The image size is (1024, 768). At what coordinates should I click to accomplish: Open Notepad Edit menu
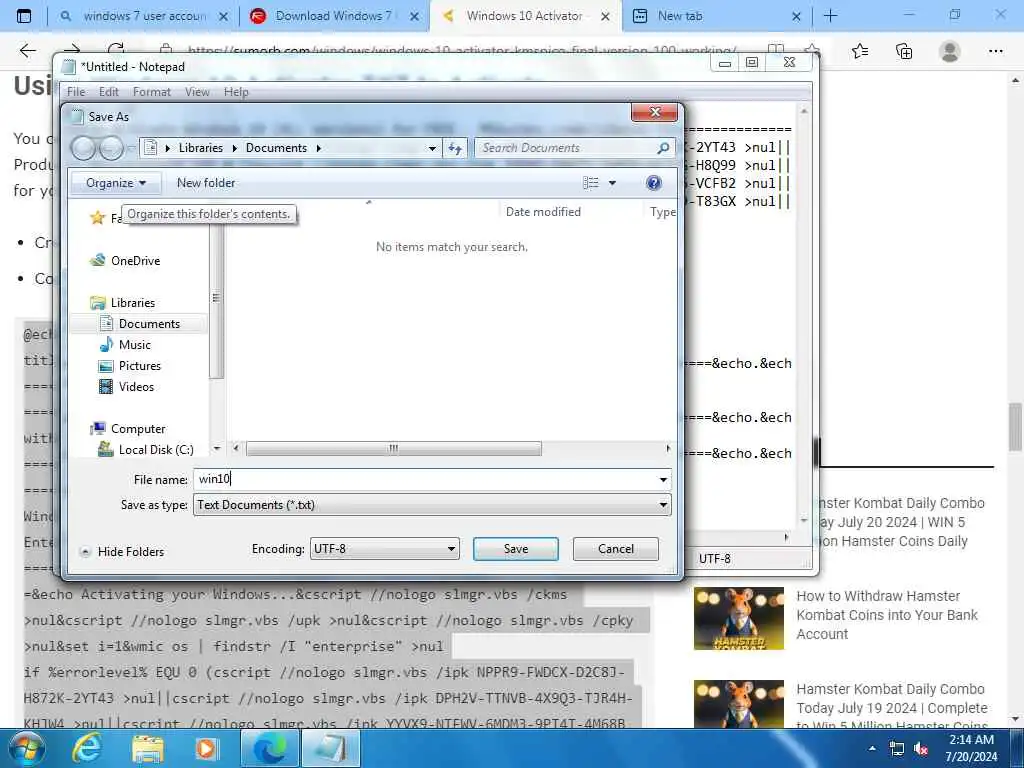tap(108, 92)
